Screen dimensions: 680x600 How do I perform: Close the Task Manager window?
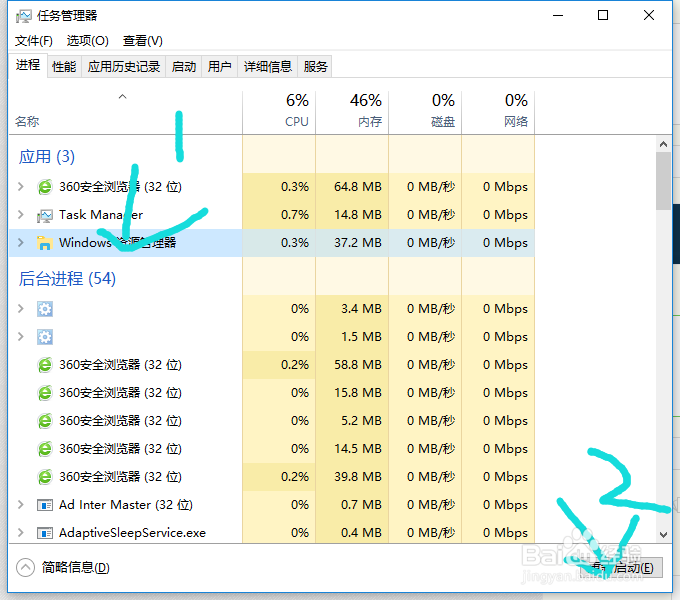tap(649, 16)
